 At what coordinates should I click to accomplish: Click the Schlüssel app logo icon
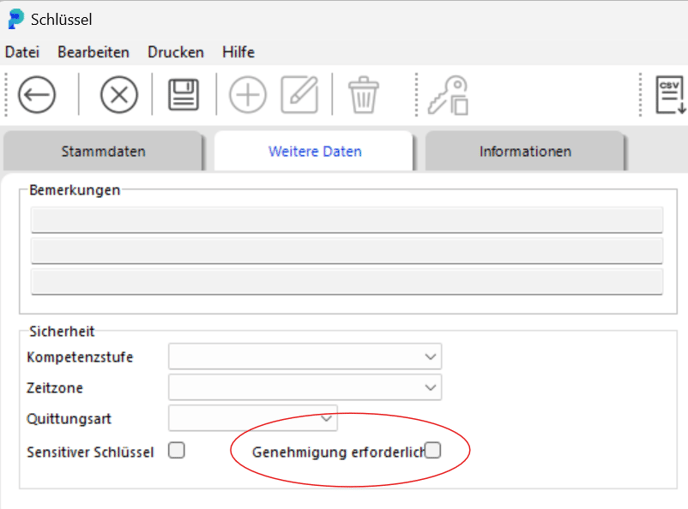pyautogui.click(x=16, y=19)
